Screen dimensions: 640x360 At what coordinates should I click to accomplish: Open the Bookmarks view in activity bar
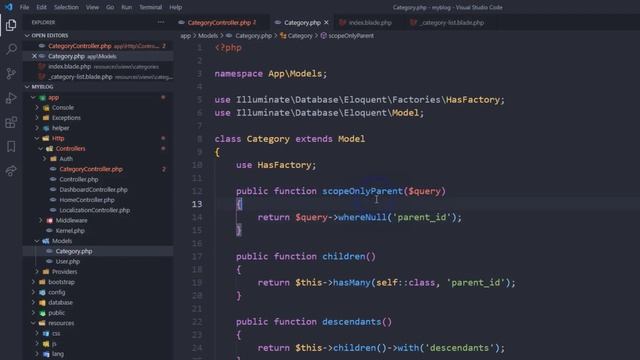[x=11, y=146]
